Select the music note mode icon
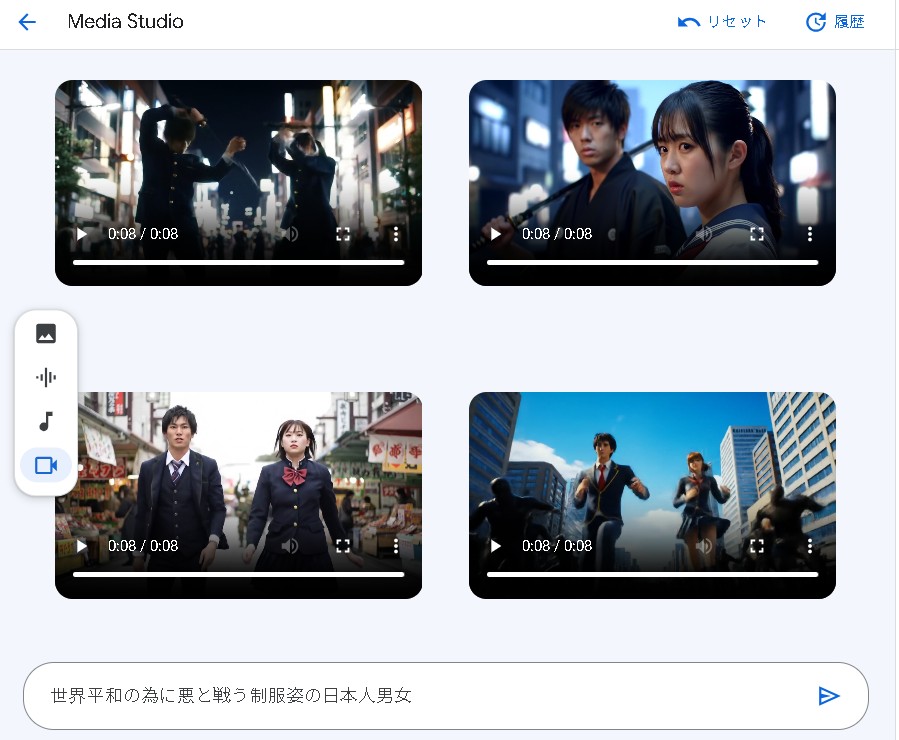This screenshot has height=740, width=899. pos(46,421)
